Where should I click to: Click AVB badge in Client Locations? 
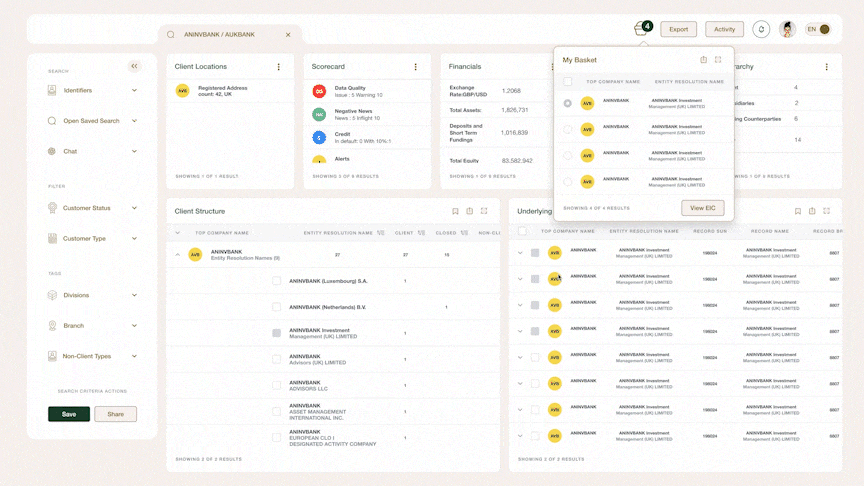[182, 91]
